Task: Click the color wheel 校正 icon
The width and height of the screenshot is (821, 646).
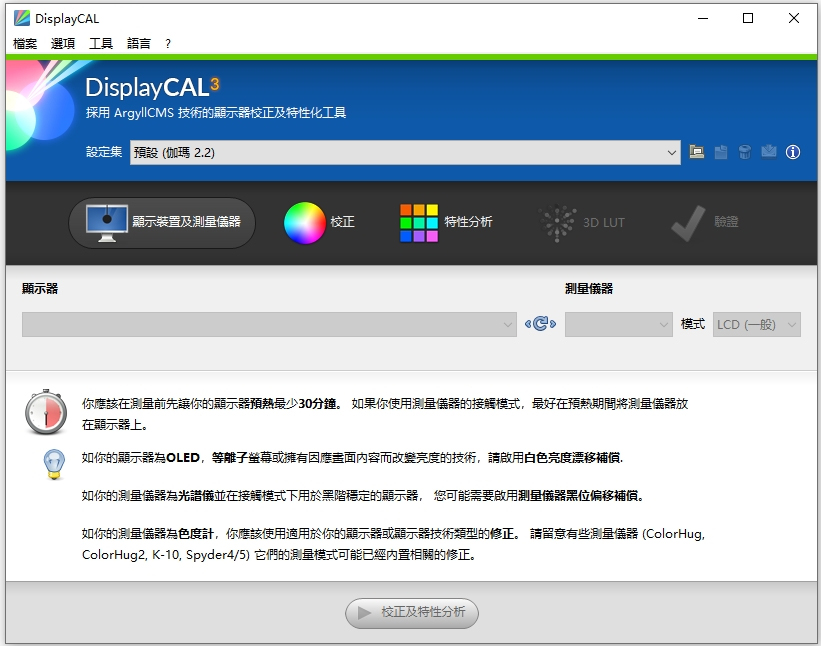Action: [x=305, y=222]
